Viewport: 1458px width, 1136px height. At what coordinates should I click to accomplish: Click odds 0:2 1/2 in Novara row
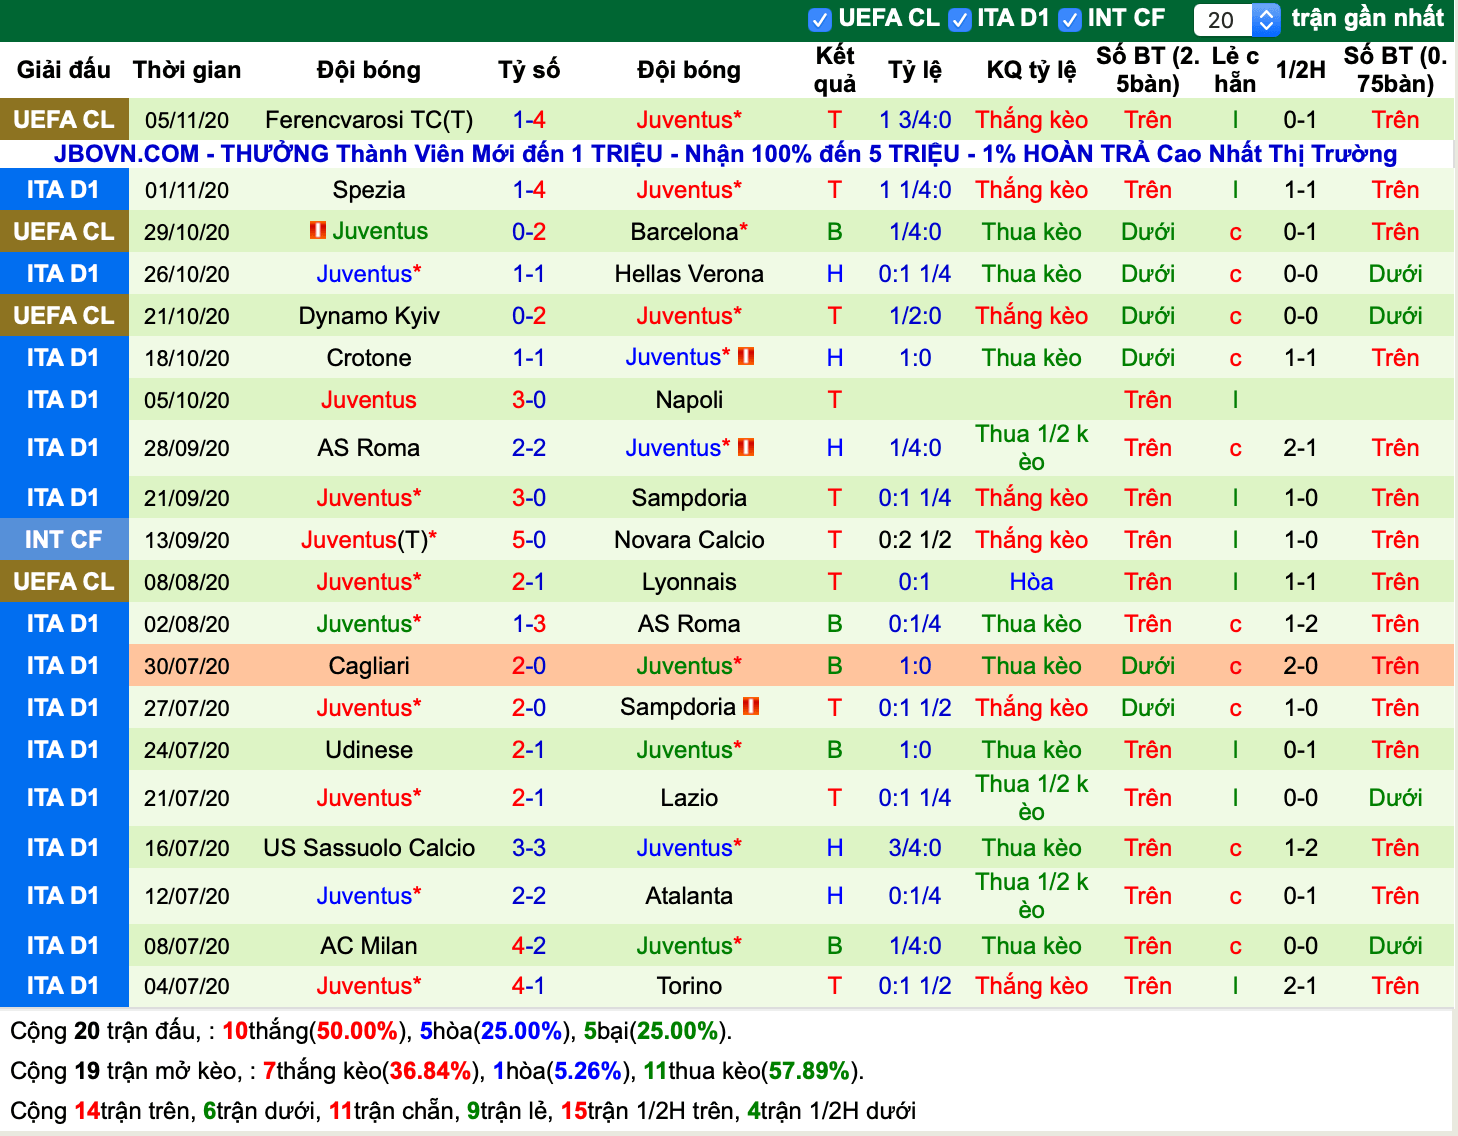coord(915,540)
